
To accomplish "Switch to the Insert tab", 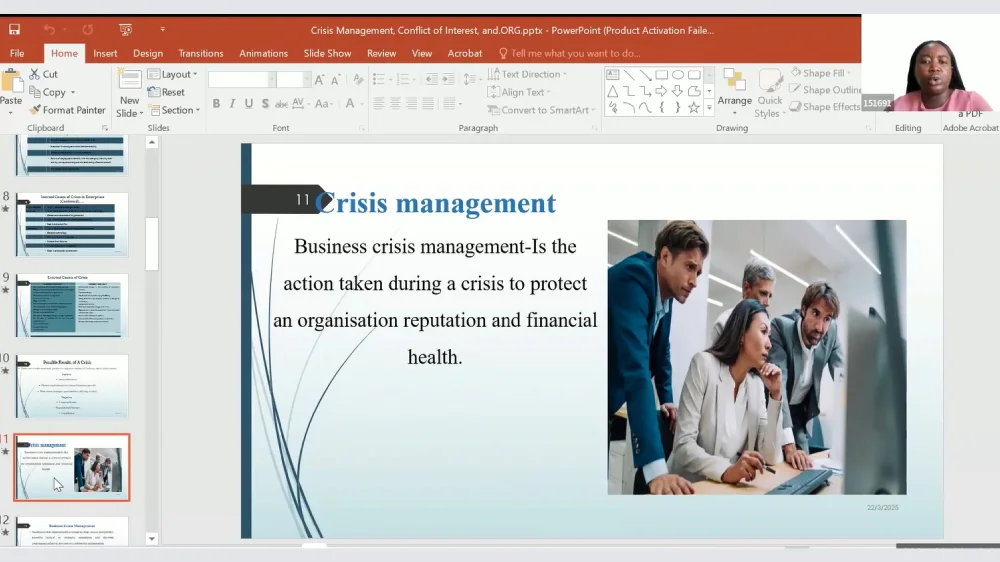I will pyautogui.click(x=105, y=53).
